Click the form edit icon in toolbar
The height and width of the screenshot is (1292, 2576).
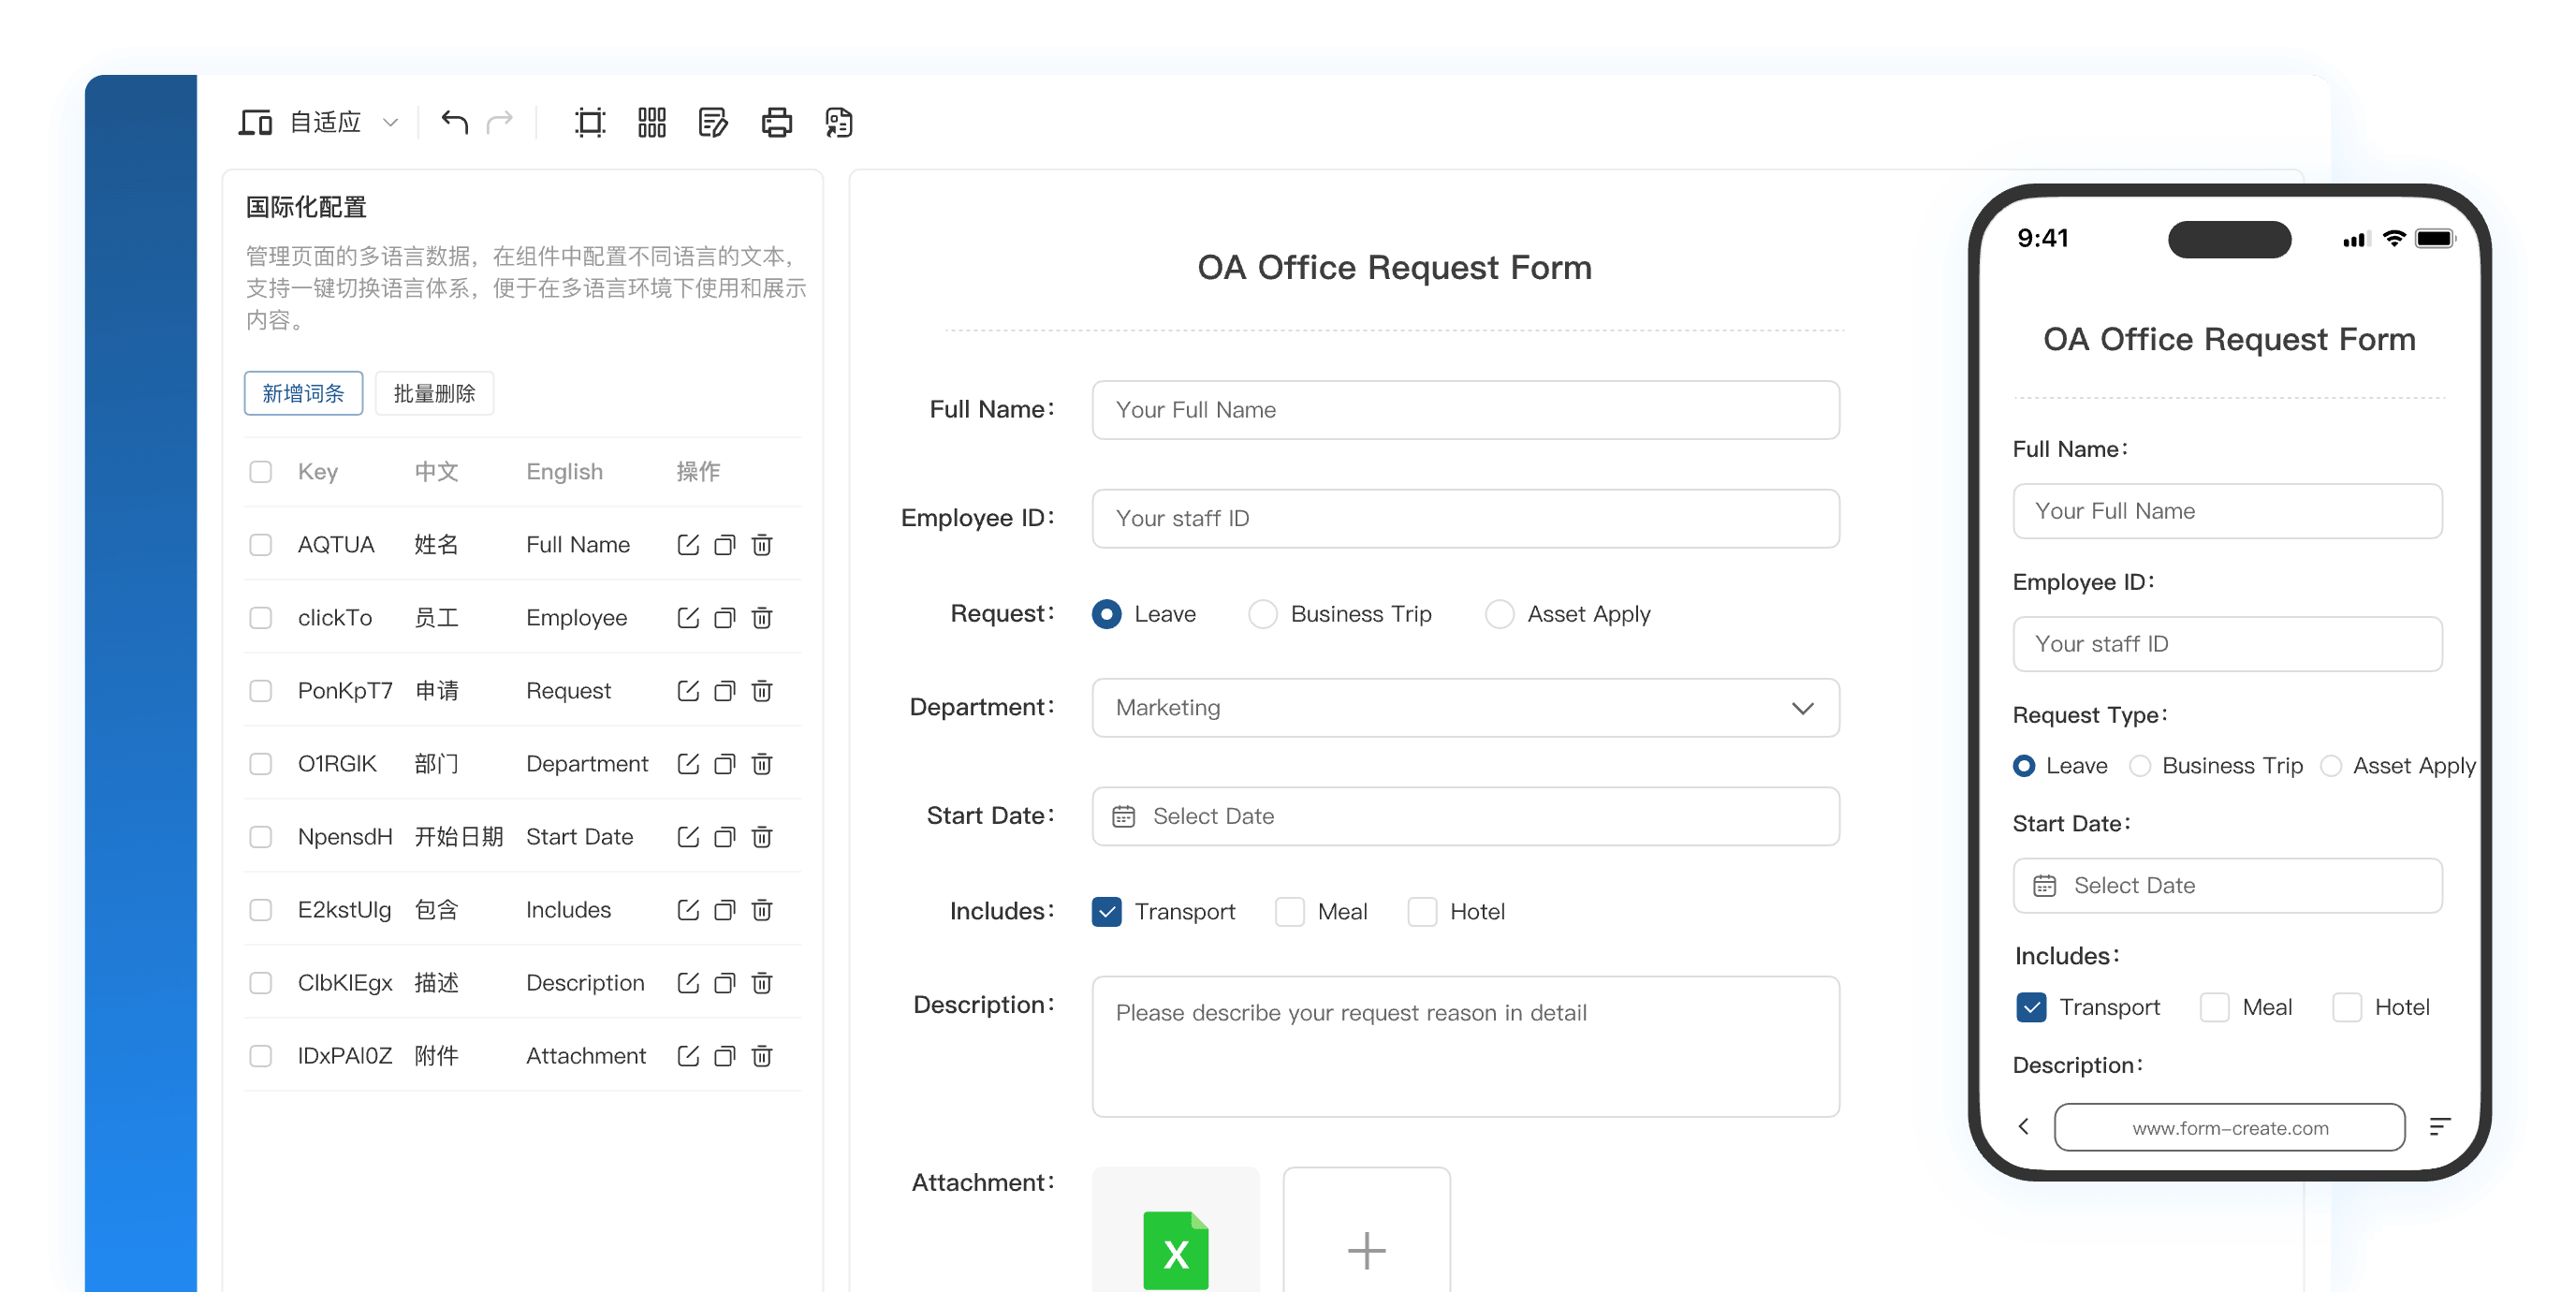tap(713, 122)
